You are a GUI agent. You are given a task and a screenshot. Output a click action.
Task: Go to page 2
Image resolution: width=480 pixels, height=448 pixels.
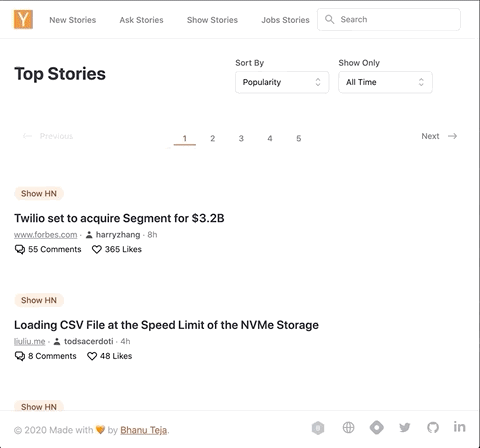pyautogui.click(x=213, y=138)
